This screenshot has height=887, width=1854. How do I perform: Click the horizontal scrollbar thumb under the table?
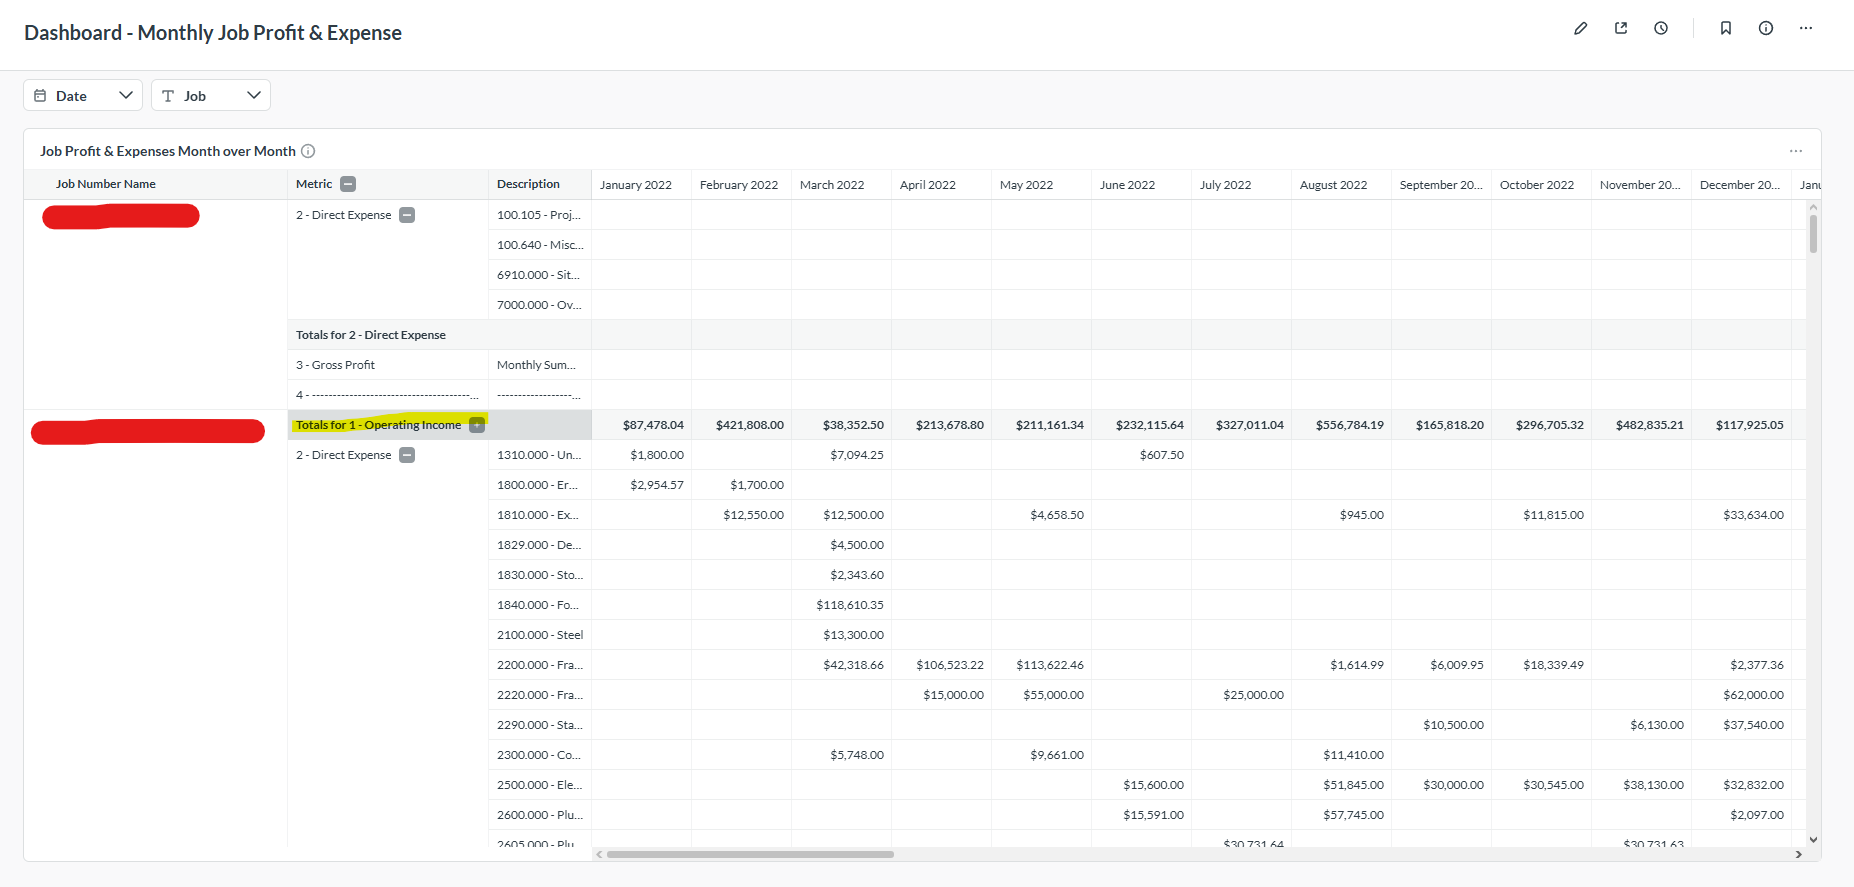click(750, 854)
